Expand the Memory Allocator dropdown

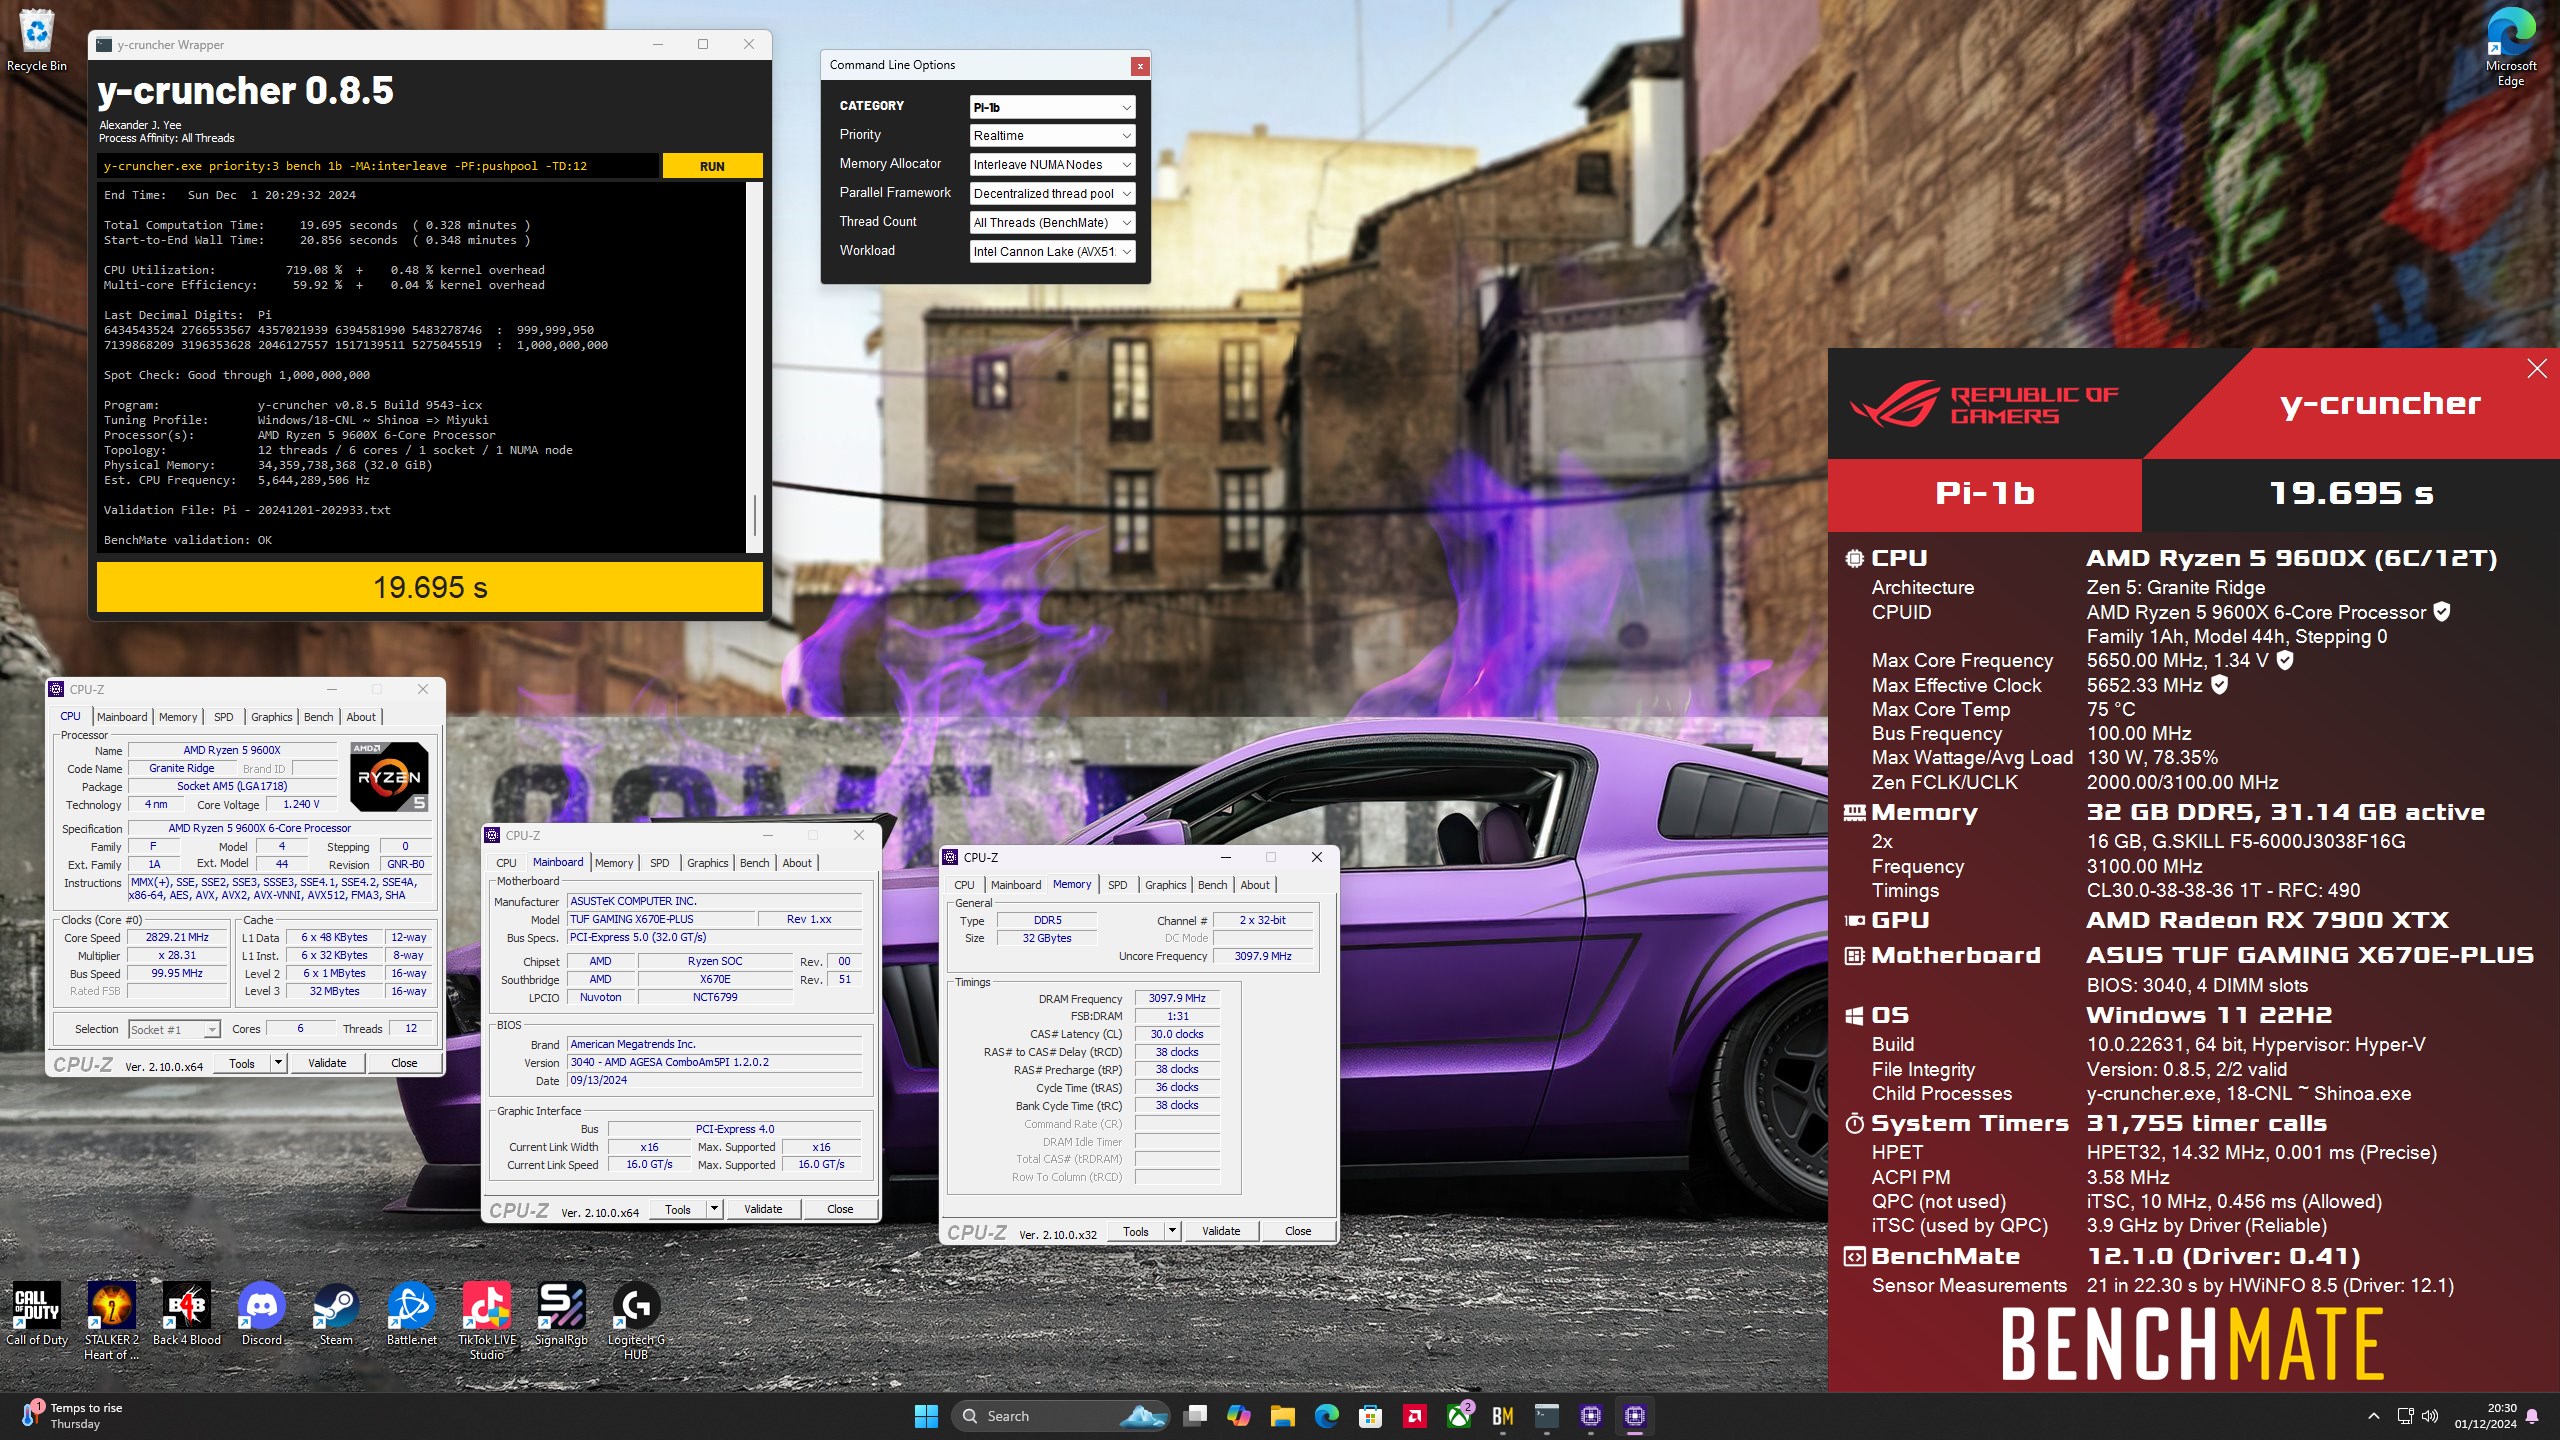1053,165
